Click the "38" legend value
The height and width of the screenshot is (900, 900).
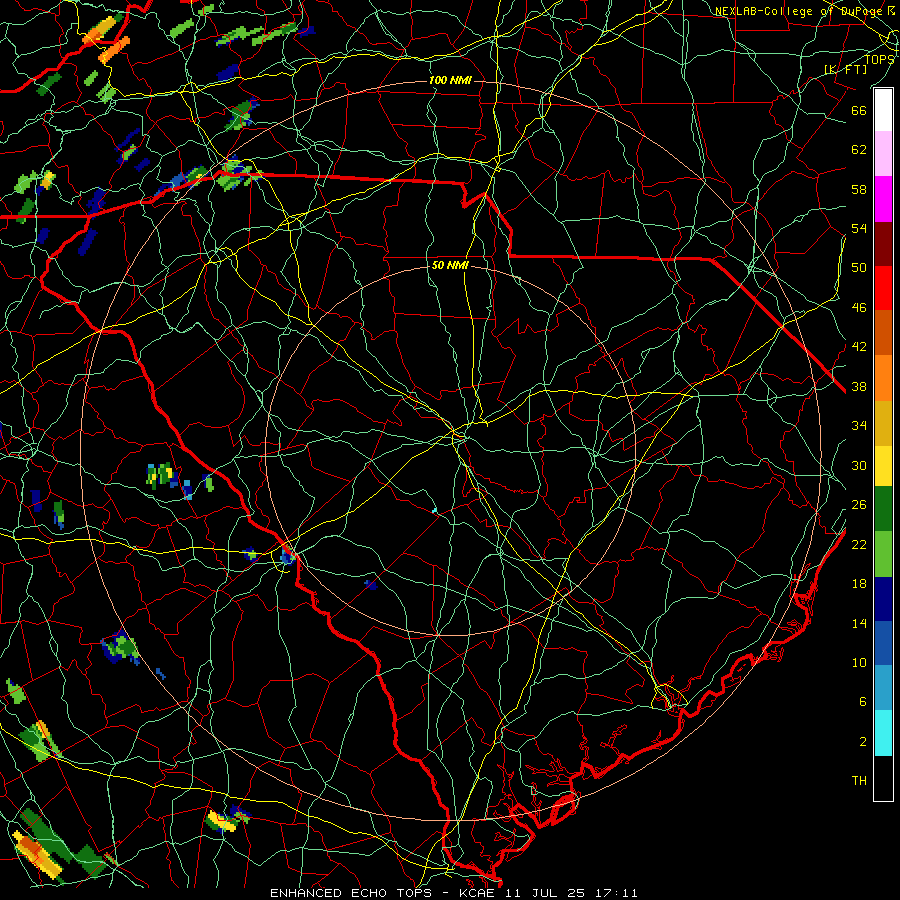[x=859, y=387]
